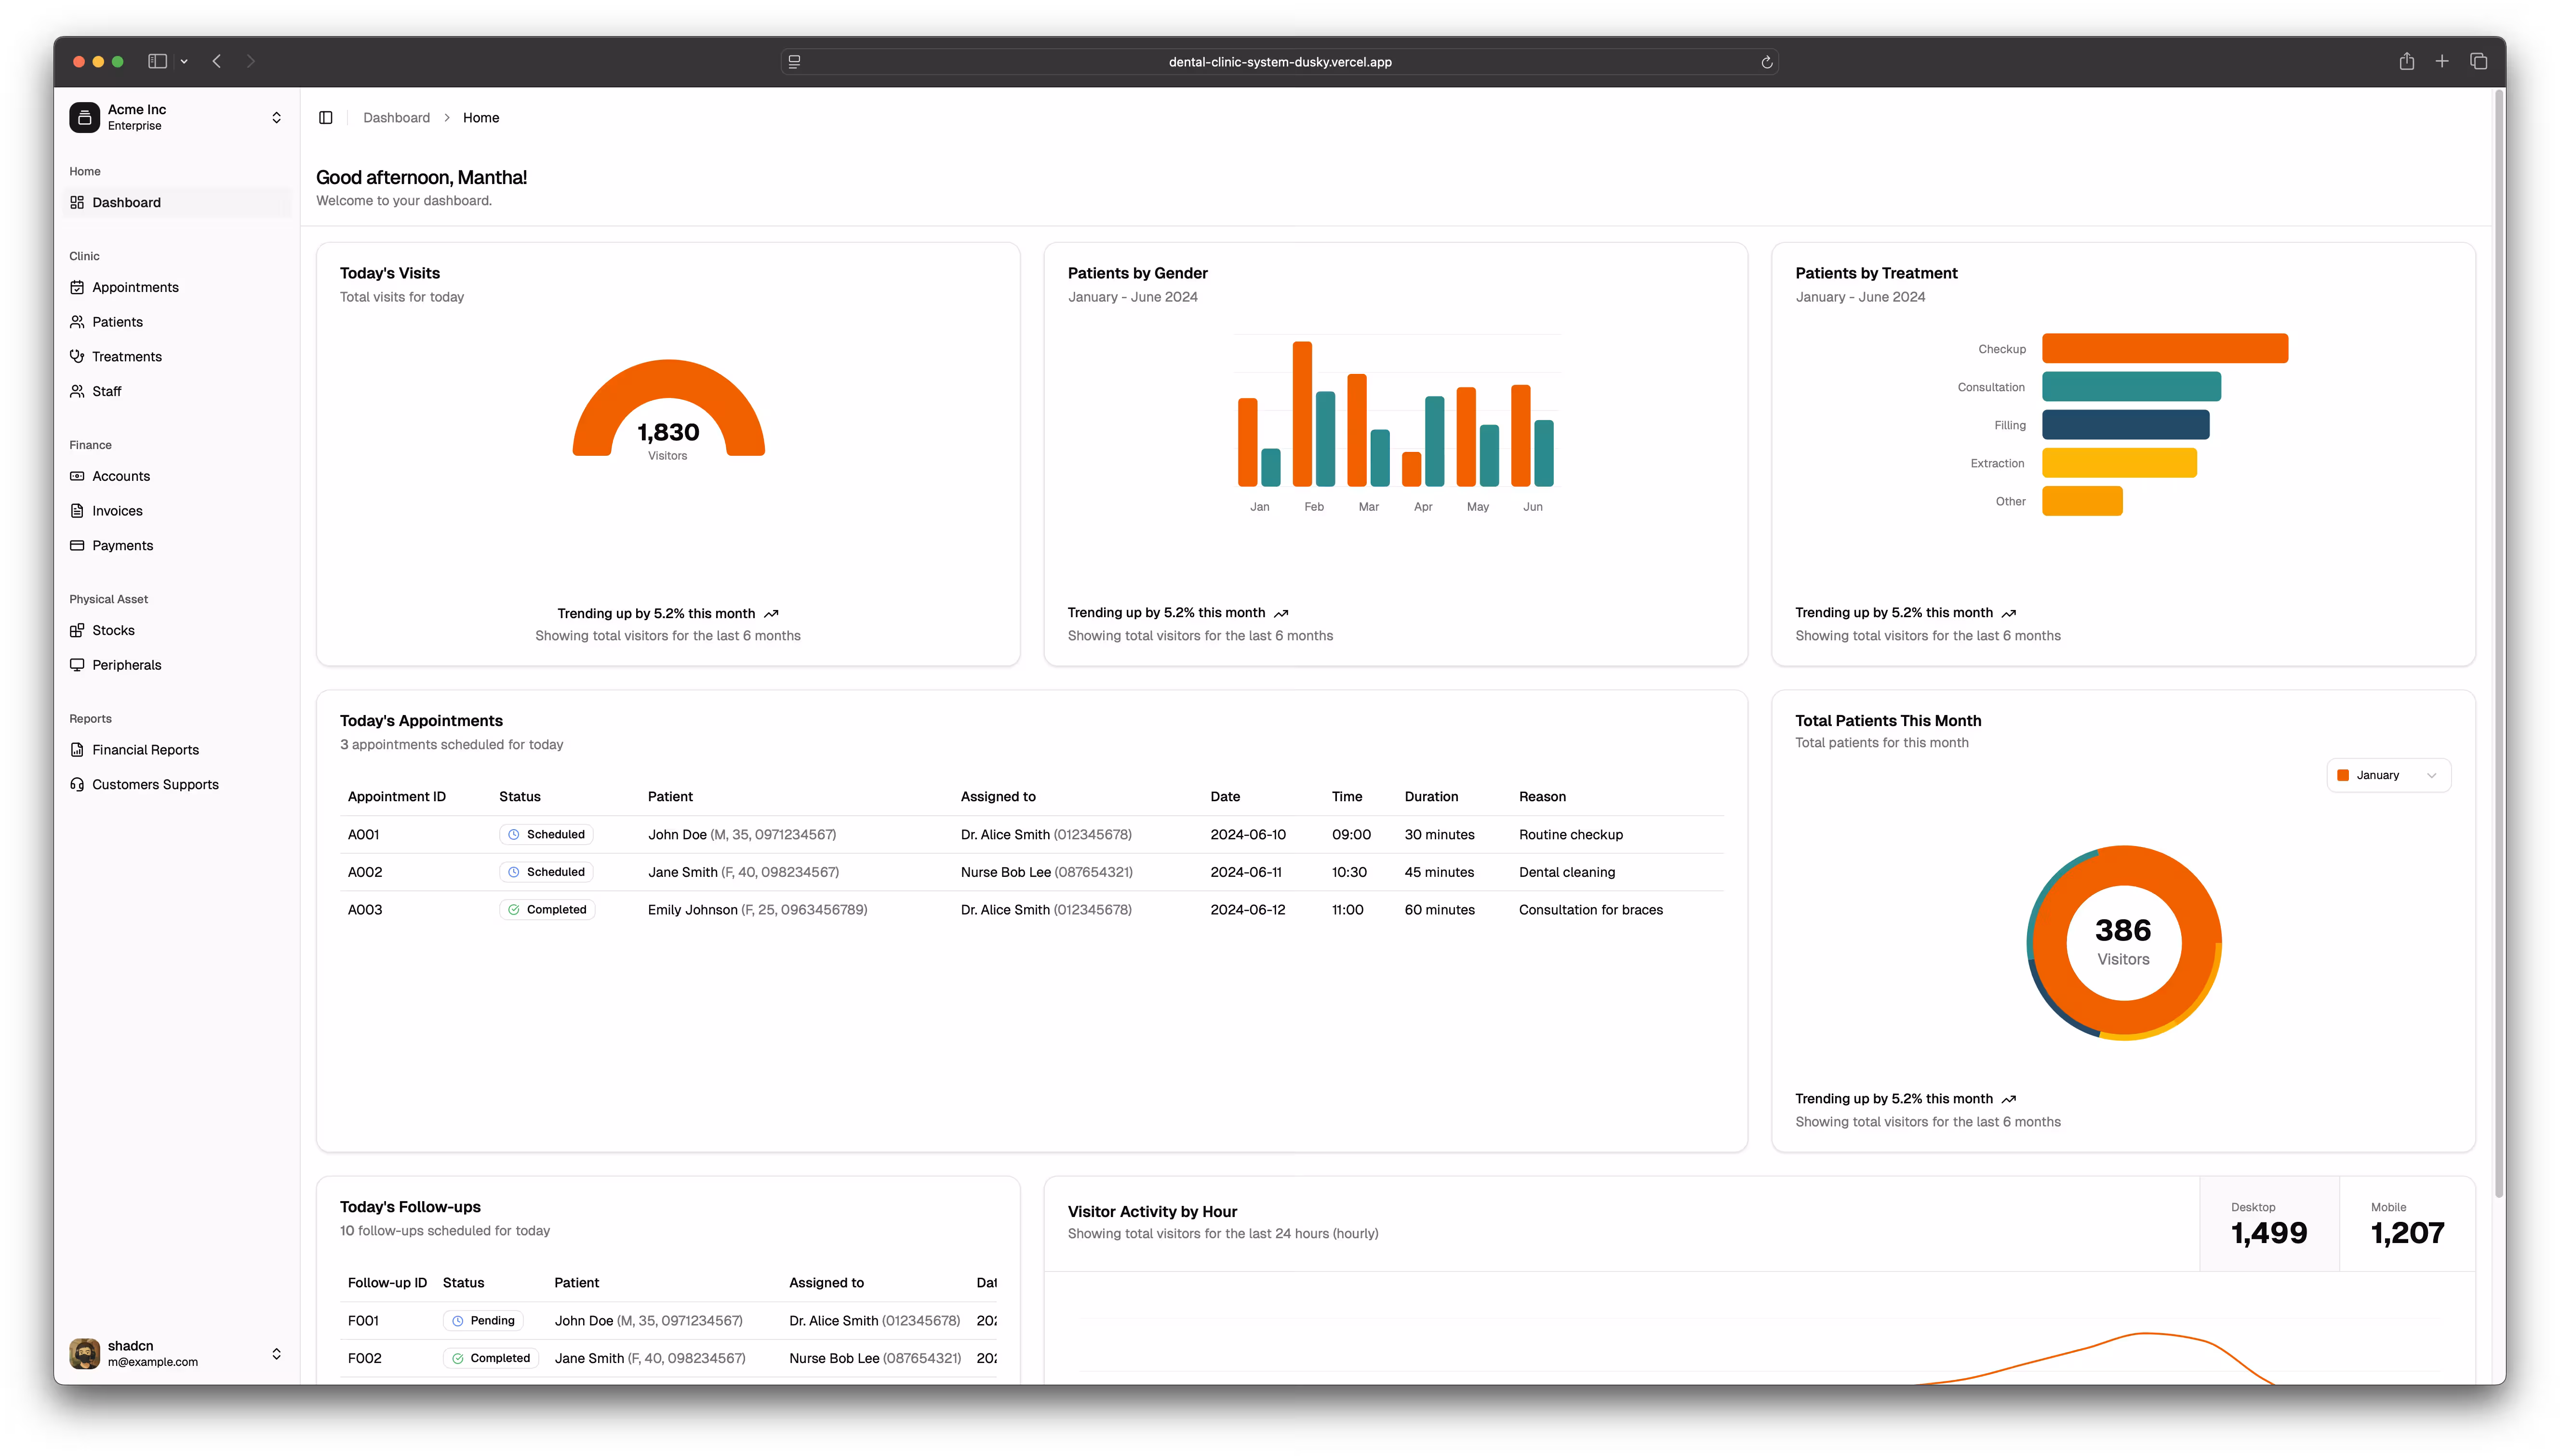Go to Invoices in the Finance section
Screen dimensions: 2560x1456
pyautogui.click(x=117, y=511)
